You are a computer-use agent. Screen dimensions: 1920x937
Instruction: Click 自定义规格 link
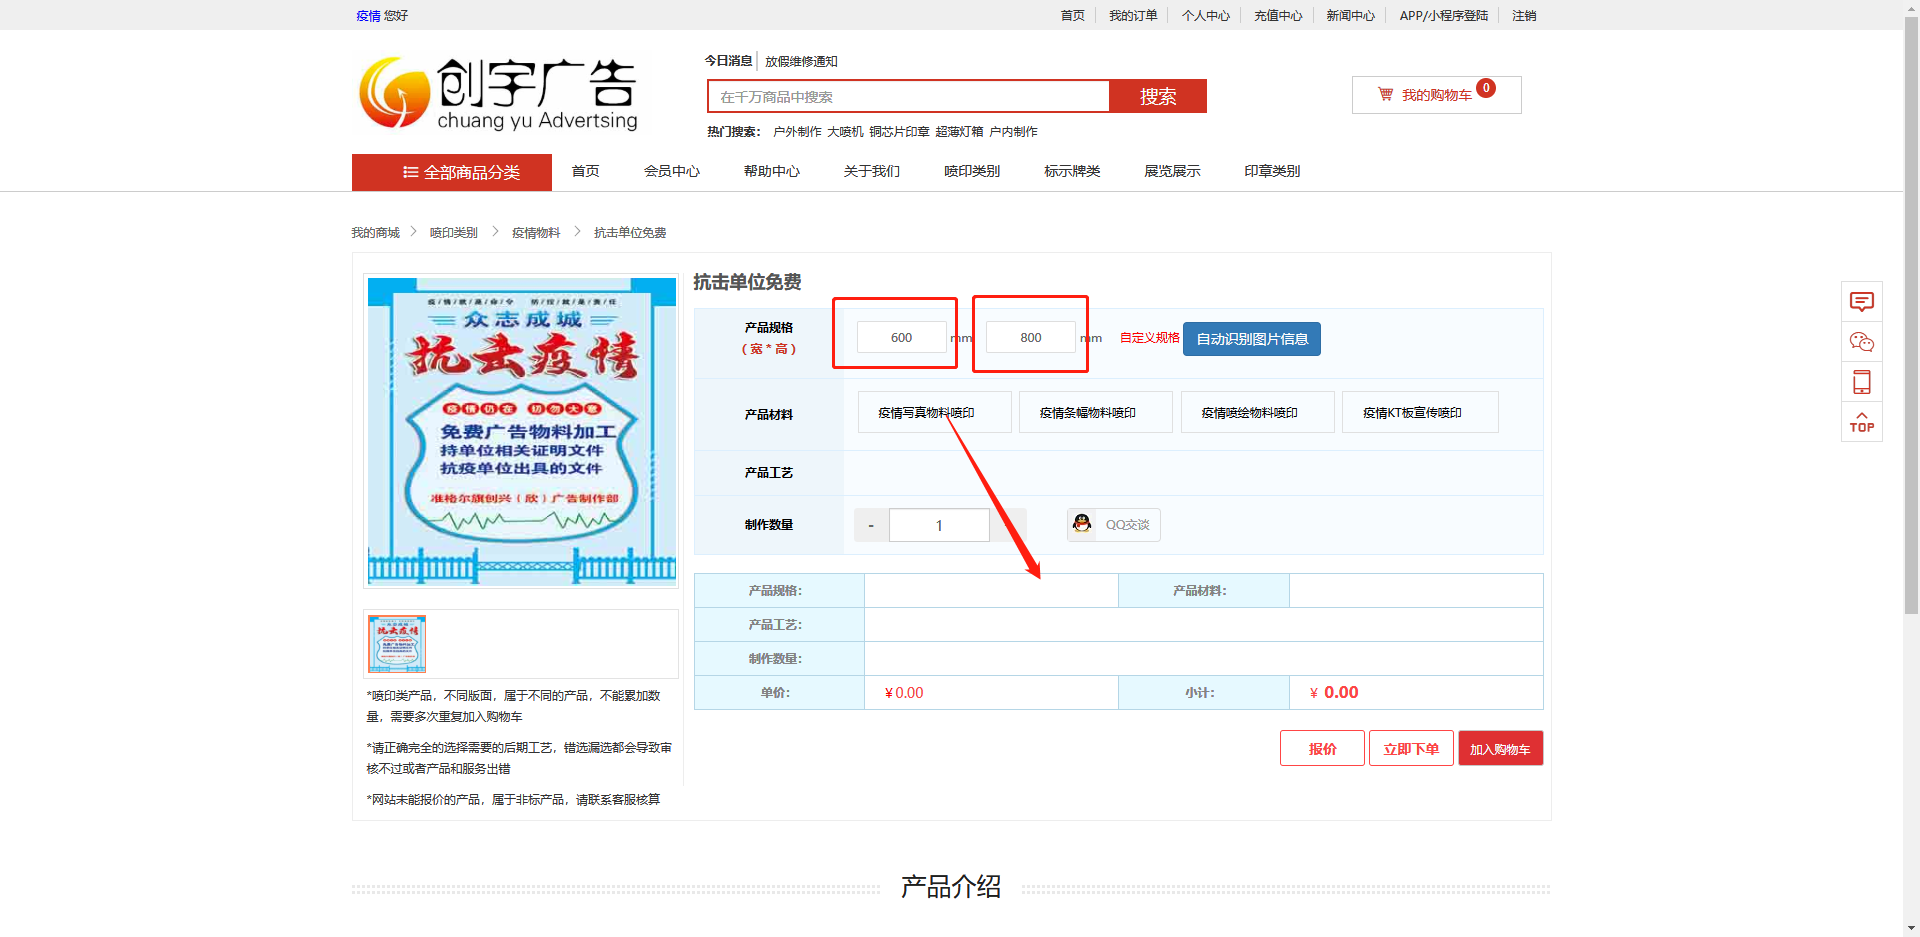(1149, 338)
